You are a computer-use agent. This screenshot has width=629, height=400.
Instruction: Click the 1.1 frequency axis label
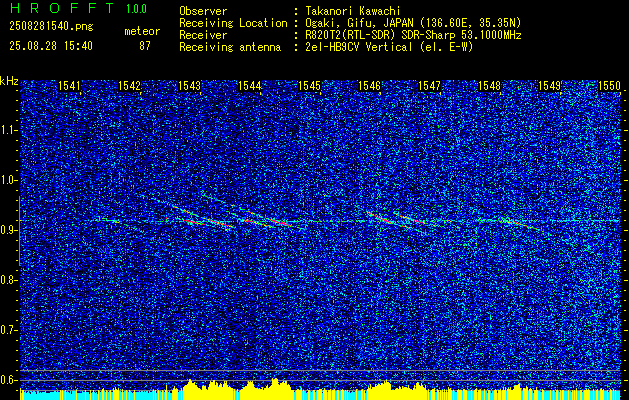8,130
